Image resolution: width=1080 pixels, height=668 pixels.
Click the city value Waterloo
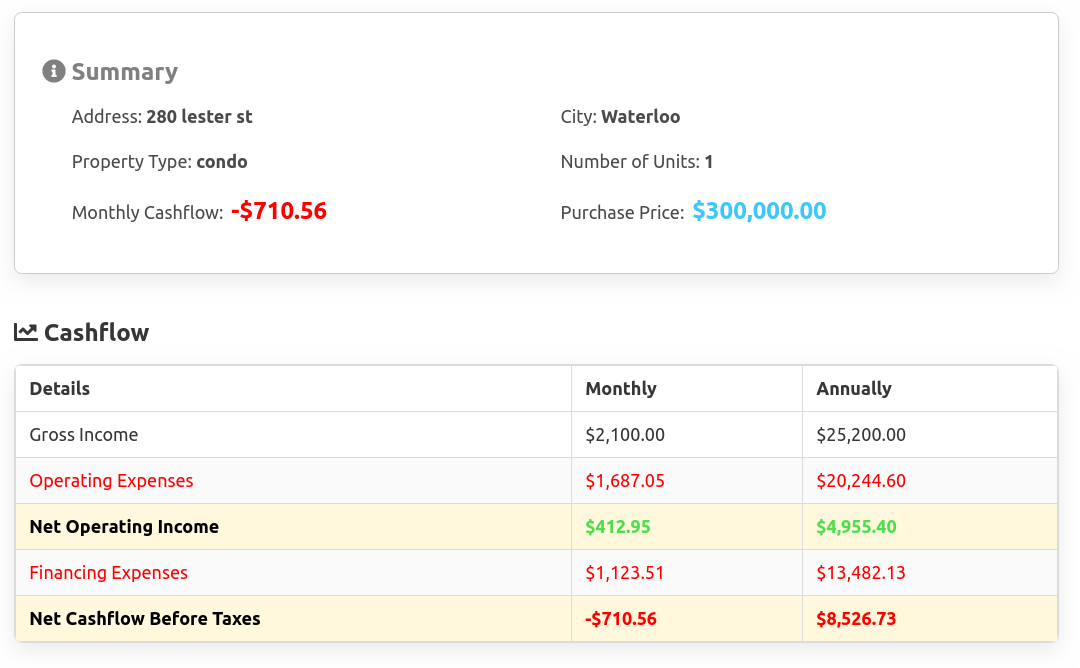pyautogui.click(x=640, y=117)
